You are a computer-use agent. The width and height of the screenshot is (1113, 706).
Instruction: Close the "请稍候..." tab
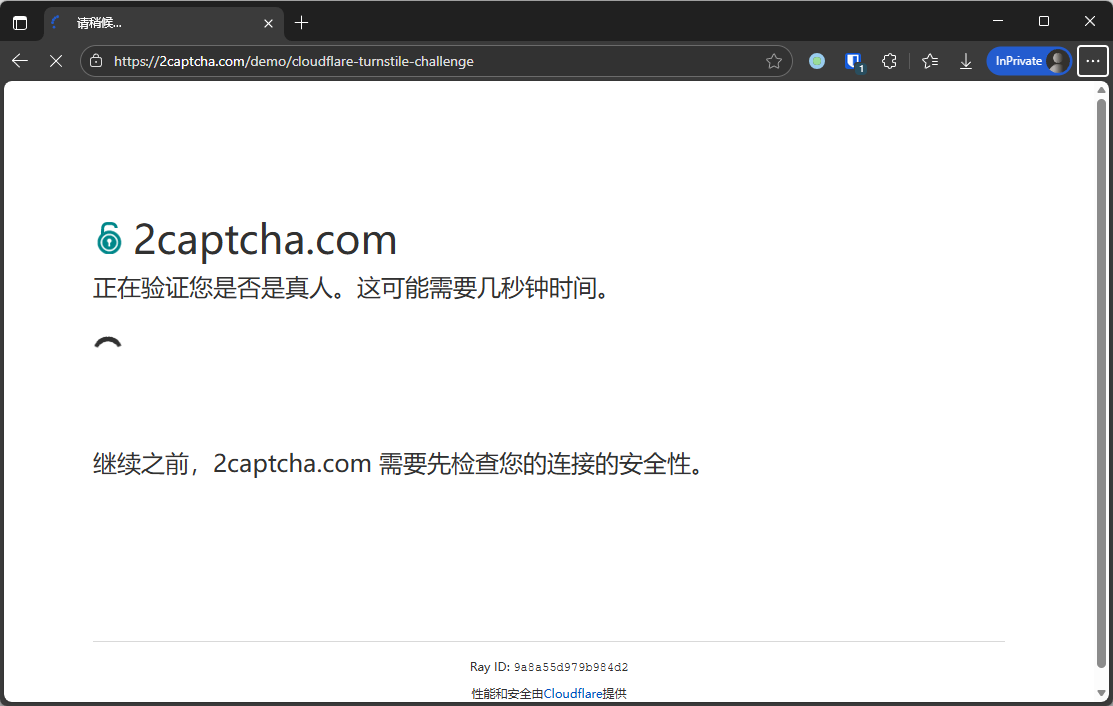(x=268, y=22)
